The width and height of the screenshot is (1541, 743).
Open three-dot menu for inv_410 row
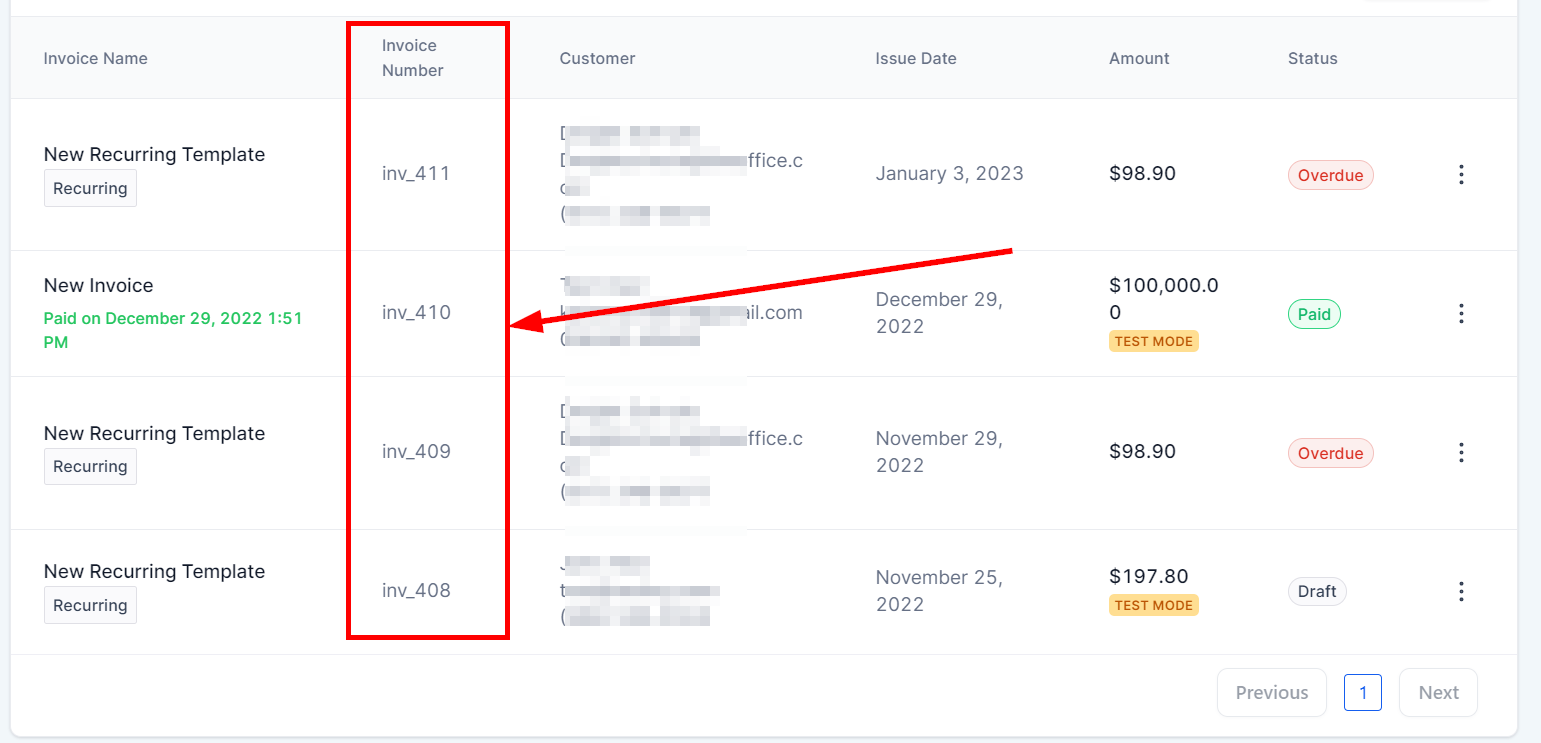tap(1461, 314)
